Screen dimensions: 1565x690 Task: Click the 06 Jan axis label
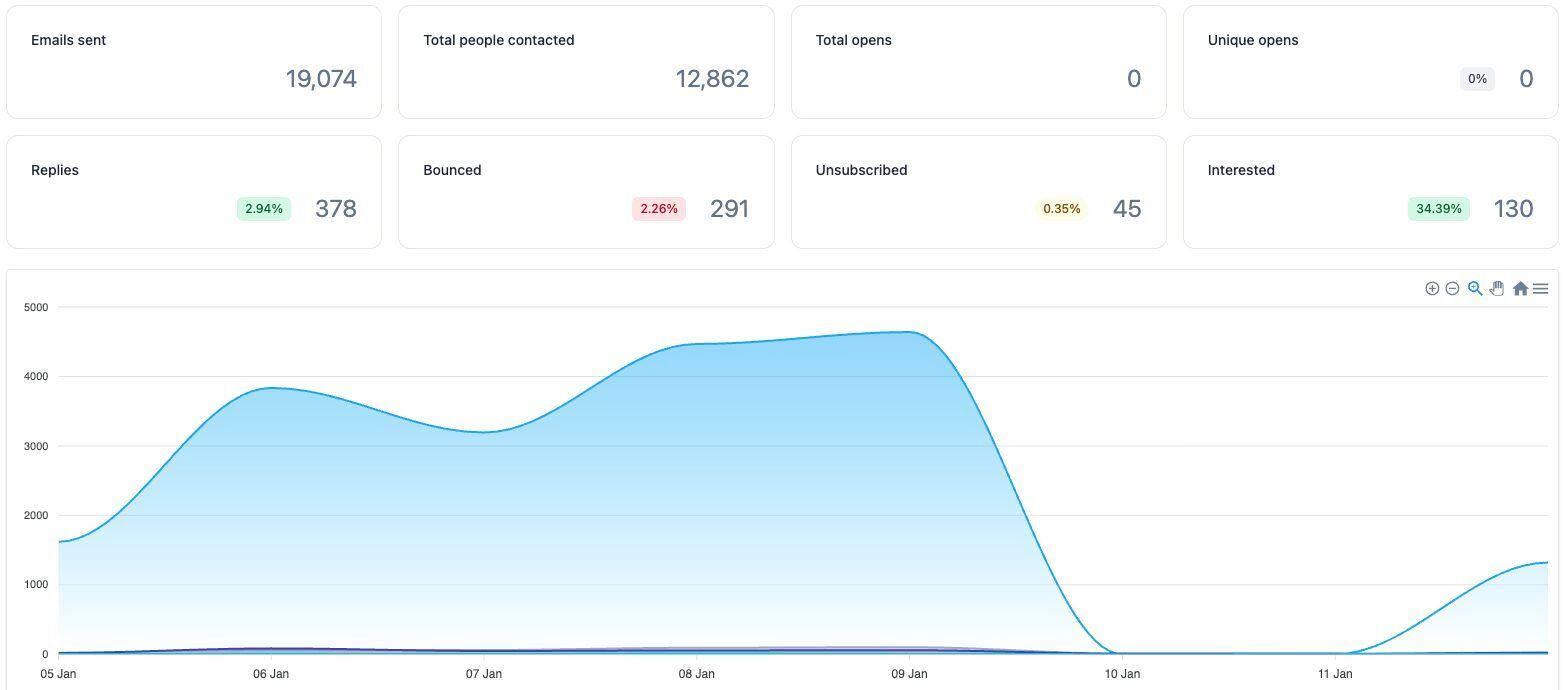(271, 674)
